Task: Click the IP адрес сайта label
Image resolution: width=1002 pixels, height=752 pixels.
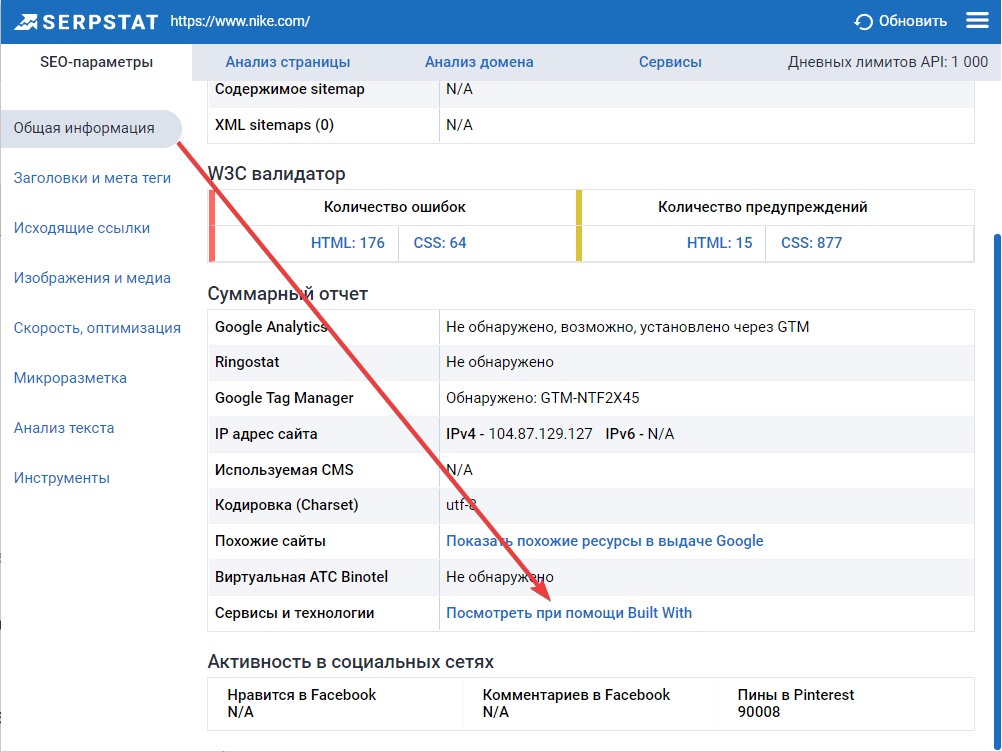Action: (x=266, y=434)
